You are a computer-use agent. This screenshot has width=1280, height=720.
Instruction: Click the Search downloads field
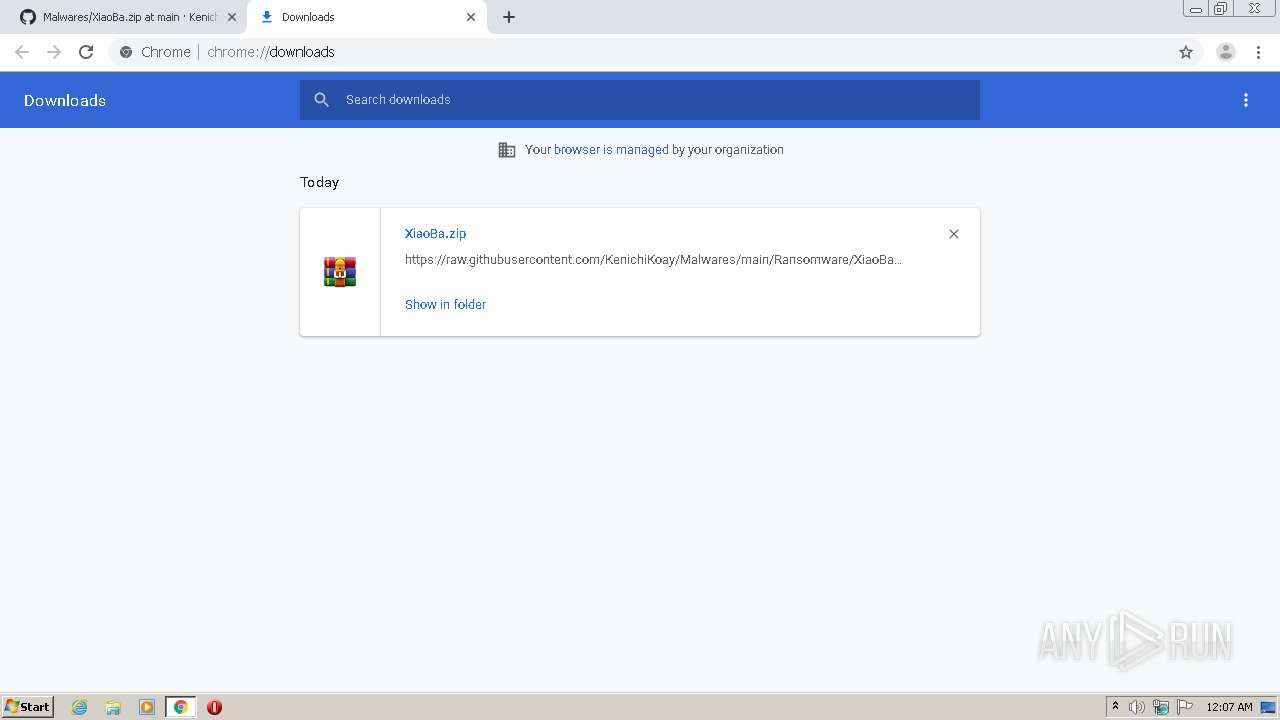click(640, 100)
